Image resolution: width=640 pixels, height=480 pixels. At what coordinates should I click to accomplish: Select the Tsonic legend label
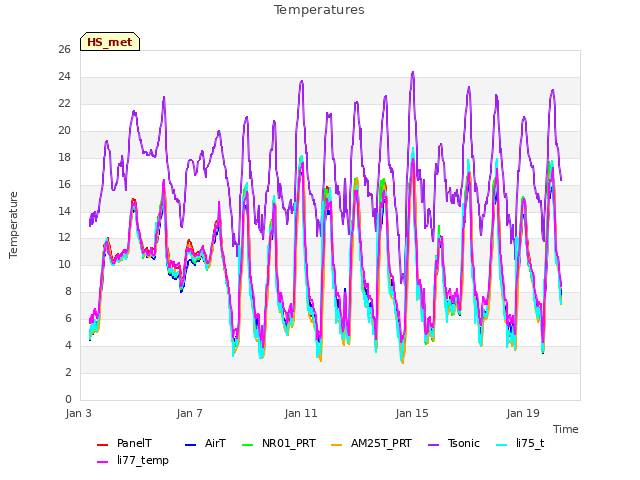coord(464,443)
